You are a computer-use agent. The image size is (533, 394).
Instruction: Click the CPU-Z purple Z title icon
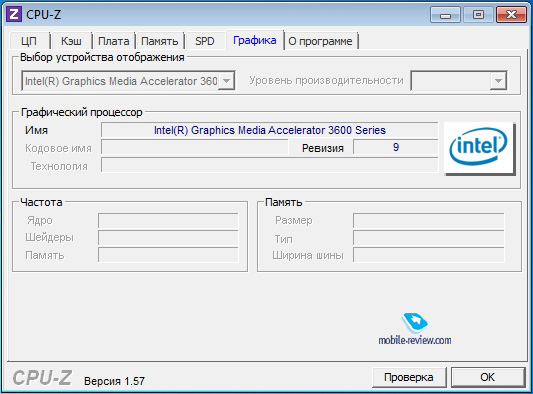(x=14, y=14)
